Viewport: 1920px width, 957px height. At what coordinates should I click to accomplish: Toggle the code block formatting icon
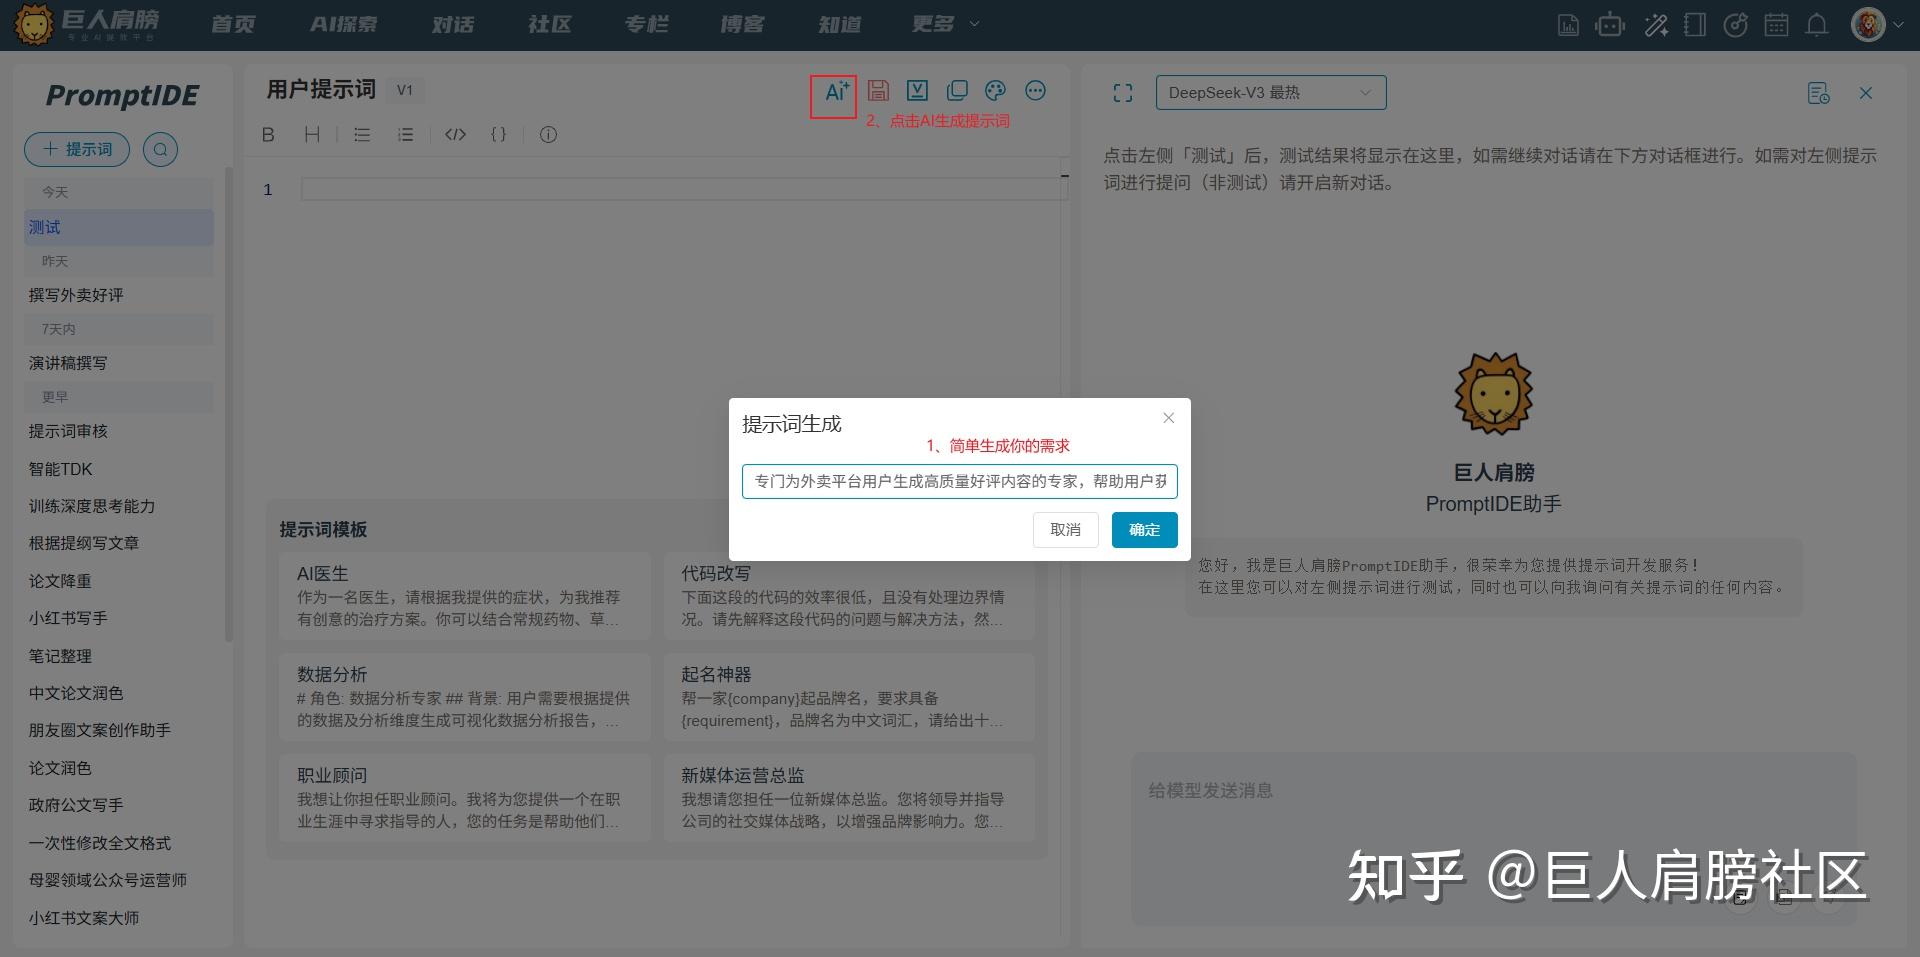pos(456,134)
